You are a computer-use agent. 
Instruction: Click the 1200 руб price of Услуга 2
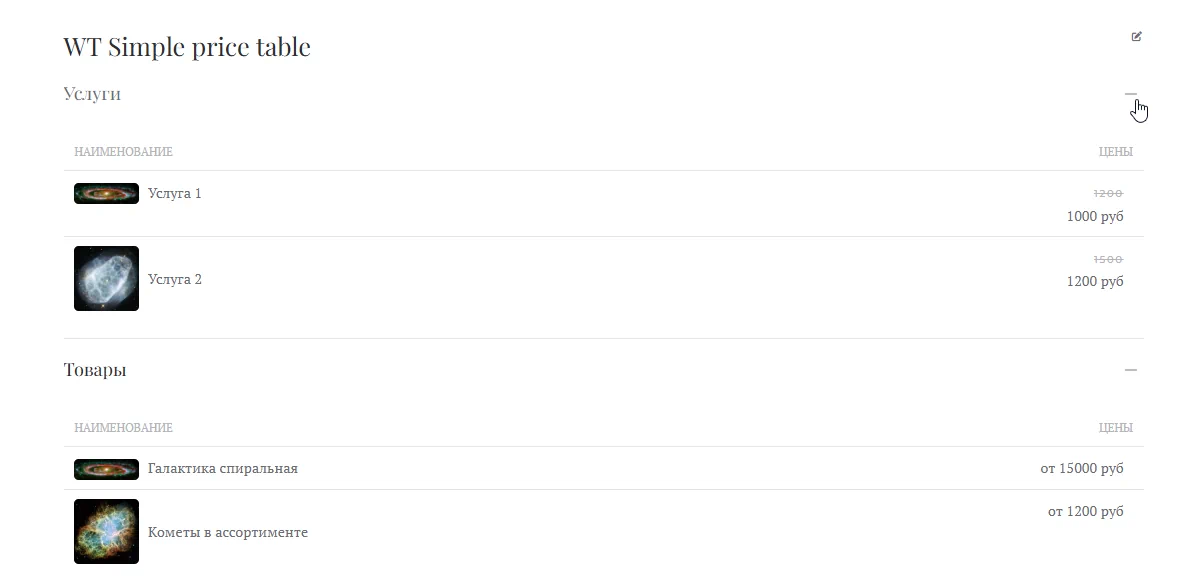coord(1095,281)
